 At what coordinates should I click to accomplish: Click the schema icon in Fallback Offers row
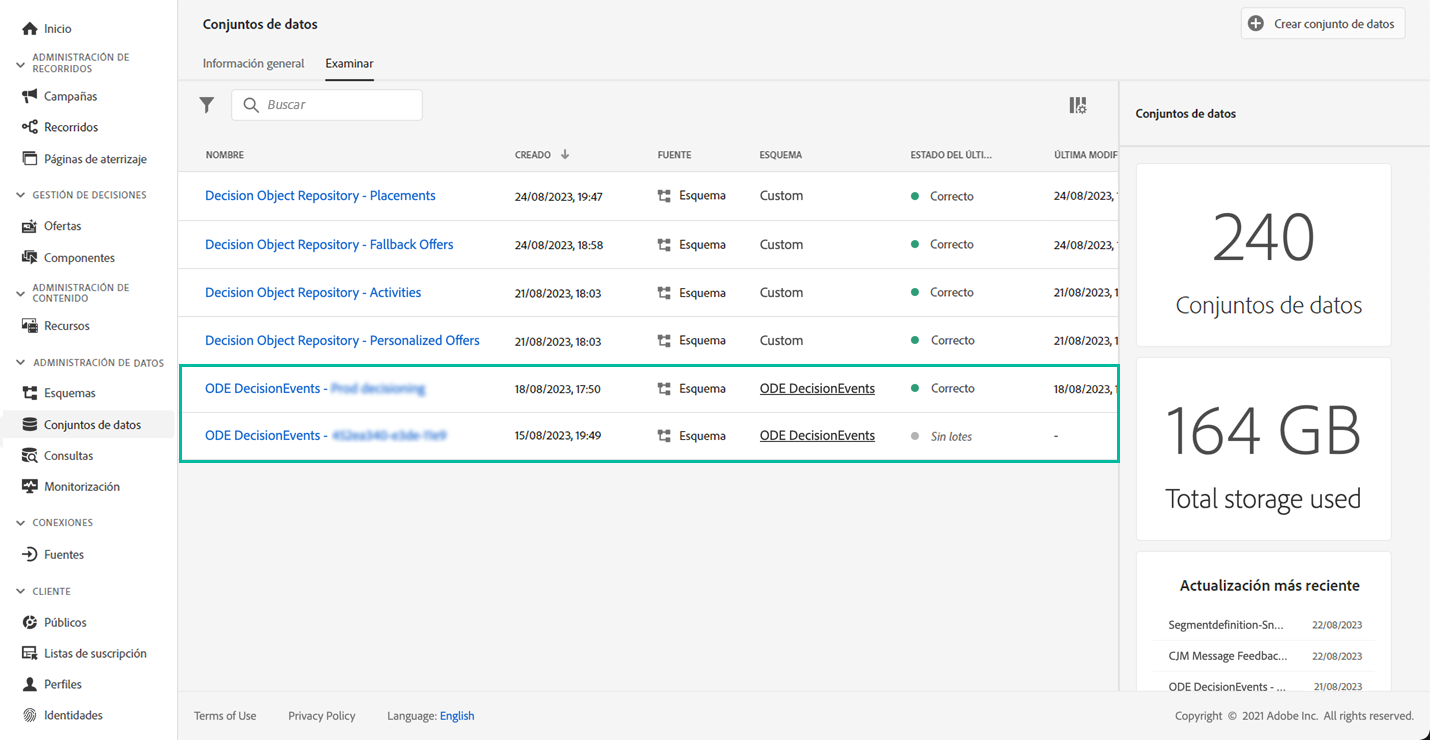click(664, 245)
